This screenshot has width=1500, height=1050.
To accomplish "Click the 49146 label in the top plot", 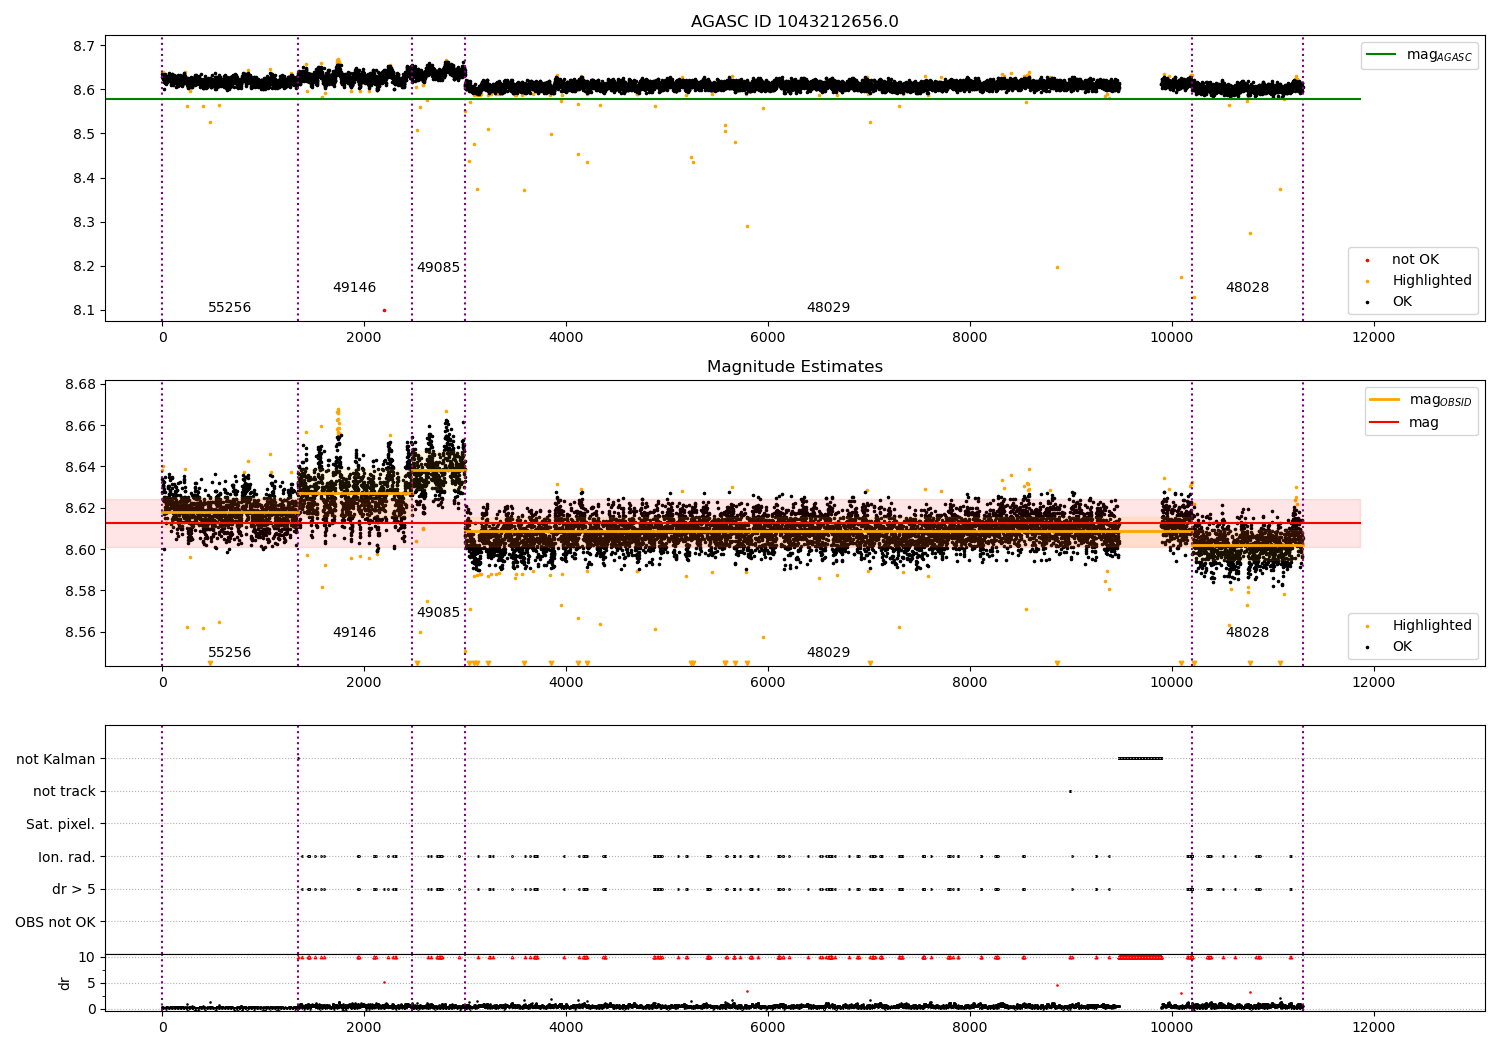I will pos(355,288).
